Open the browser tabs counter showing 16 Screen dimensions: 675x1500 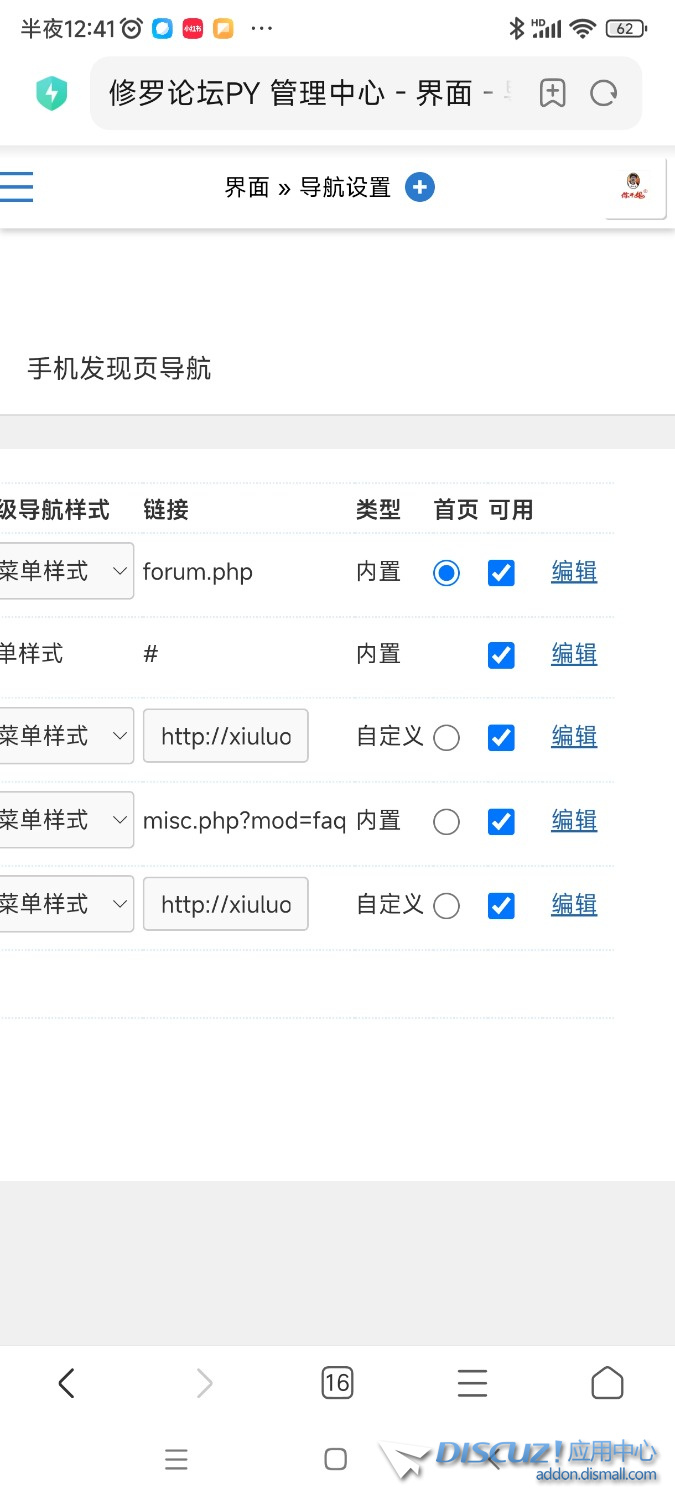pos(337,1383)
